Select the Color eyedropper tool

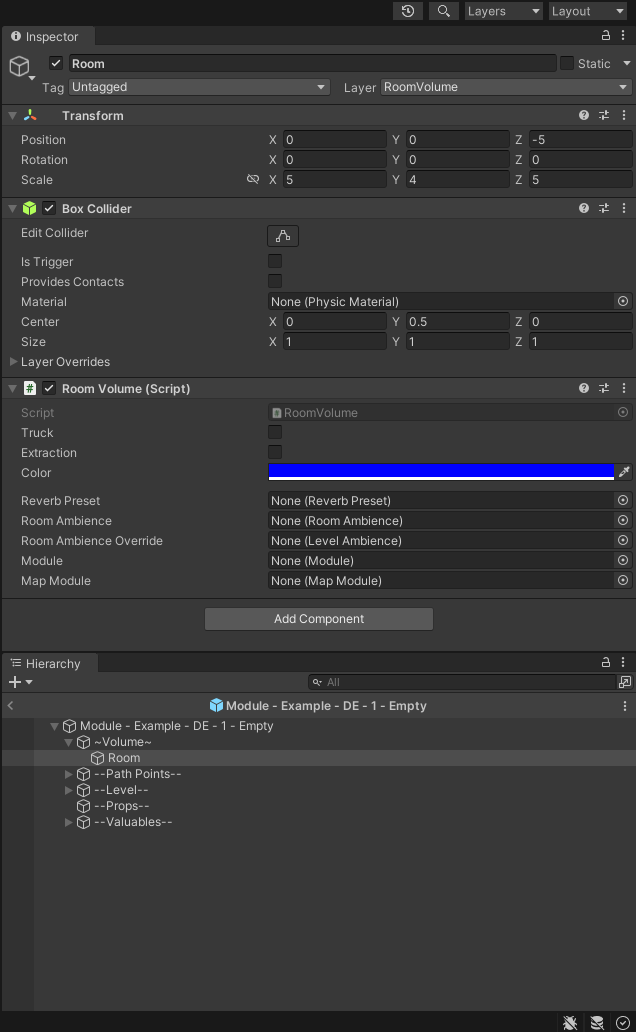pos(623,472)
